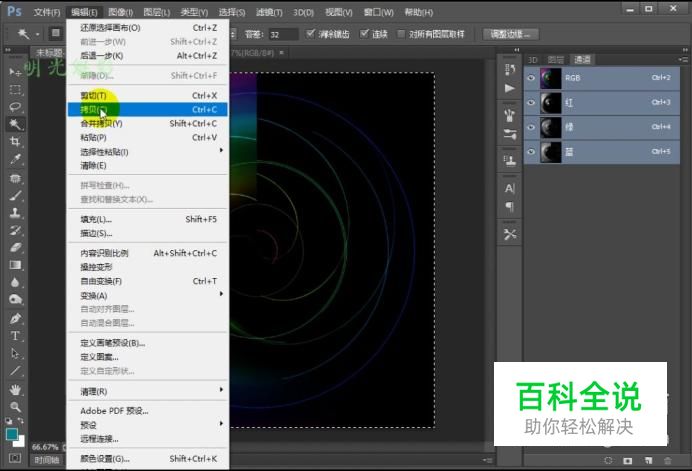
Task: Uncheck the 连续 checkbox
Action: [x=364, y=34]
